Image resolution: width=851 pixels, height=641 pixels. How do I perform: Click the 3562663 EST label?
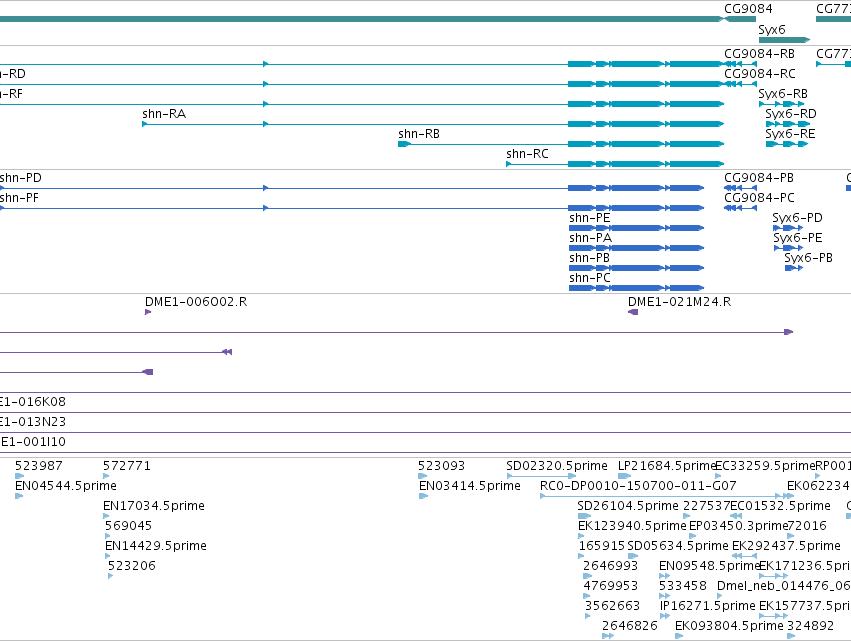coord(612,606)
